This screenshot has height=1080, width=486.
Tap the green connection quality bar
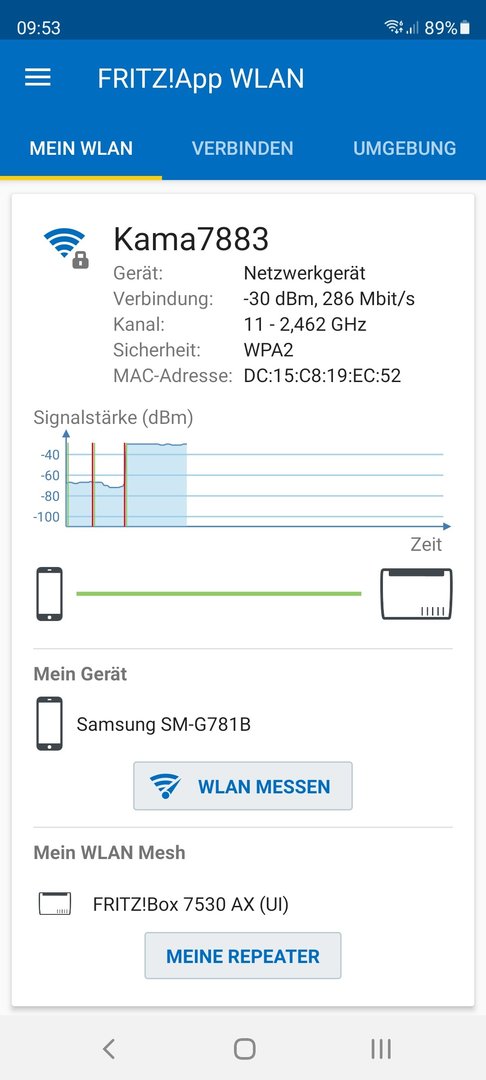point(219,593)
